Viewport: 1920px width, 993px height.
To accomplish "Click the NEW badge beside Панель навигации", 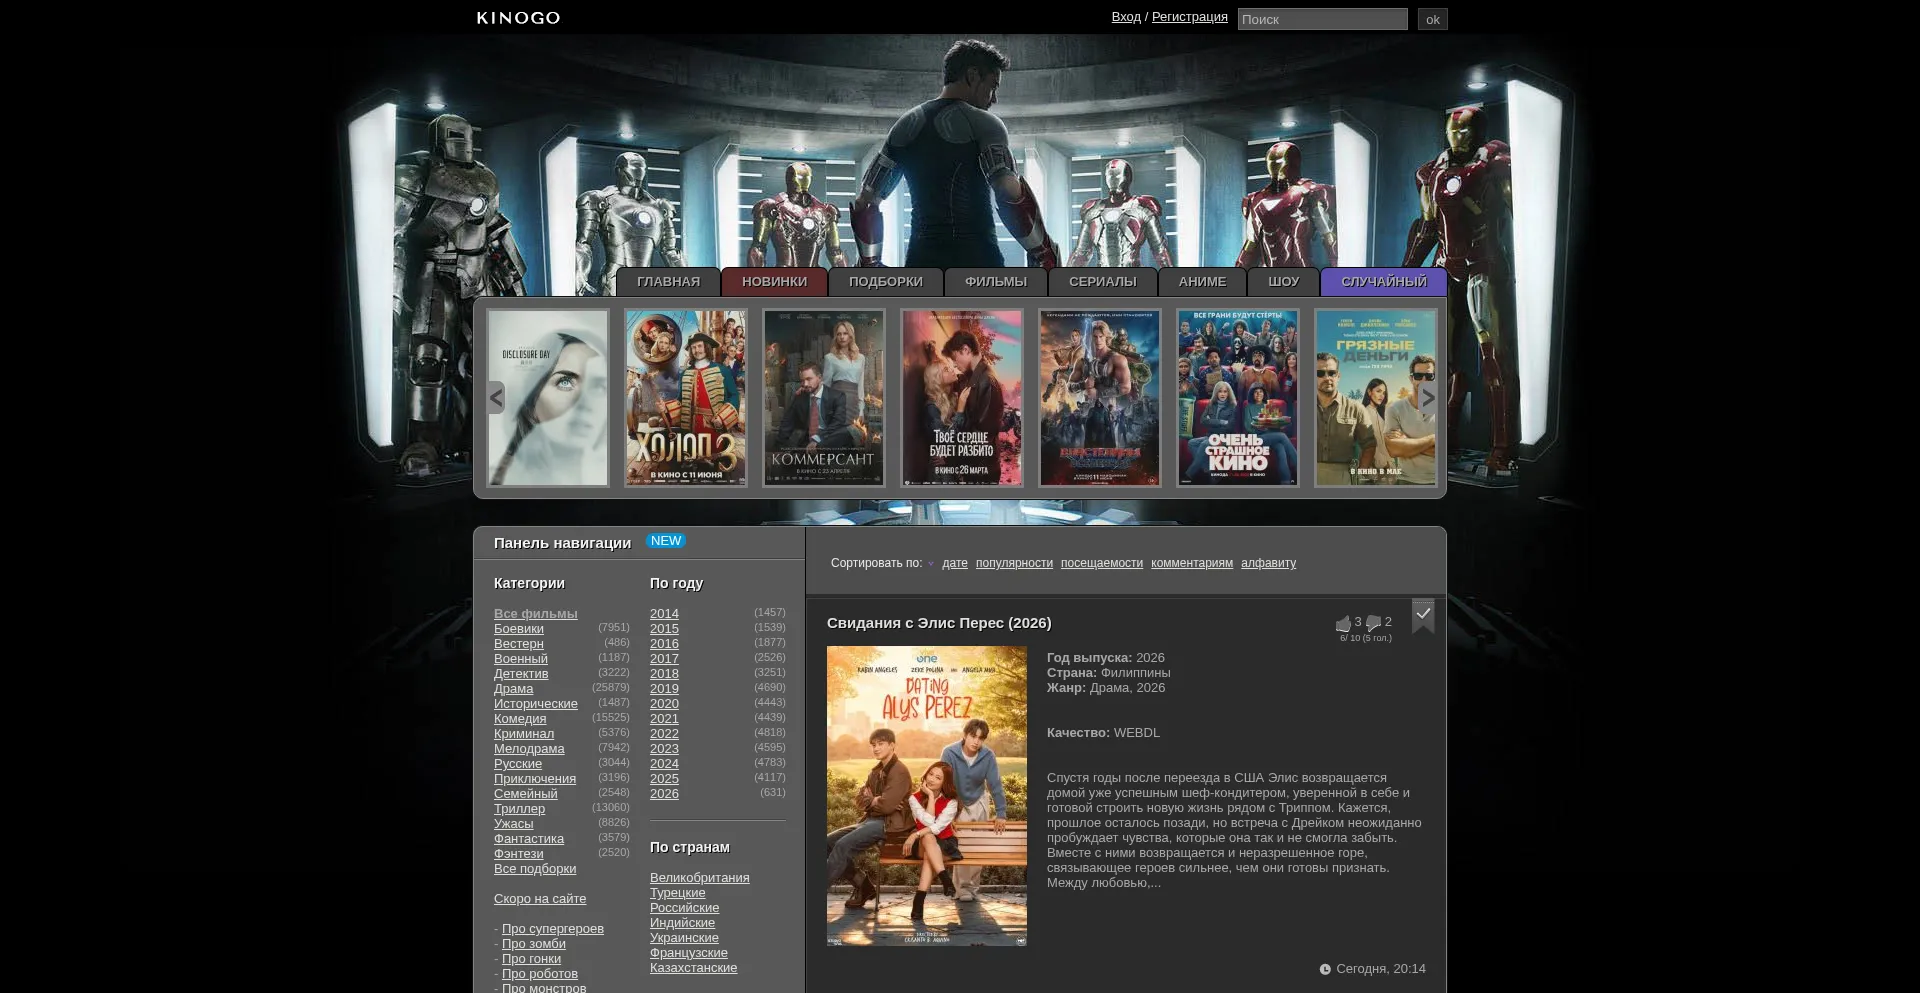I will click(x=666, y=541).
